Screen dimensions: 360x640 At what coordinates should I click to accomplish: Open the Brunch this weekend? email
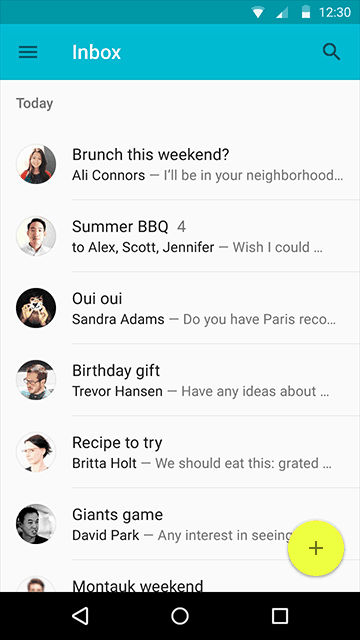(x=180, y=164)
